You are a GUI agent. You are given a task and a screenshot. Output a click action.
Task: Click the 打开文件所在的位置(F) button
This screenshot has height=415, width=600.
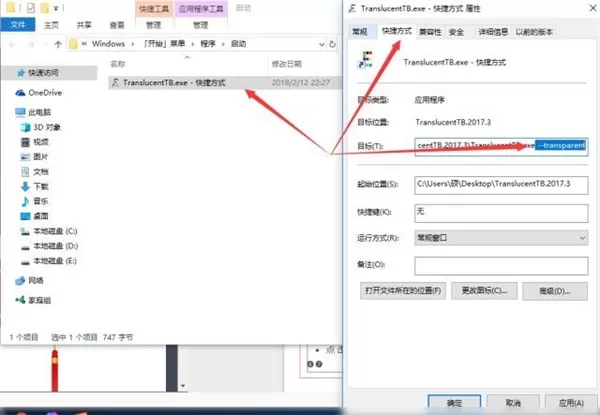(403, 291)
